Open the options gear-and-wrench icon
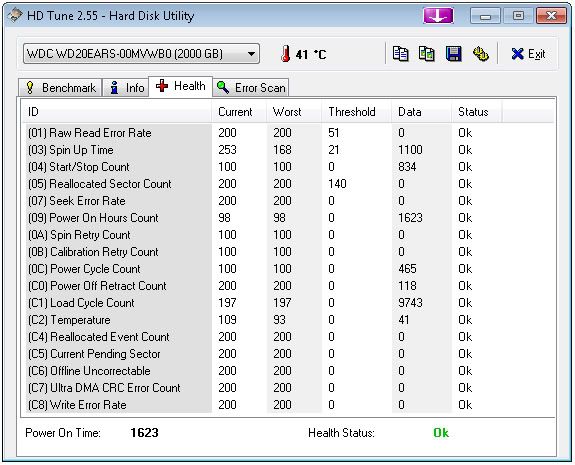Screen dimensions: 575x465 tap(480, 54)
